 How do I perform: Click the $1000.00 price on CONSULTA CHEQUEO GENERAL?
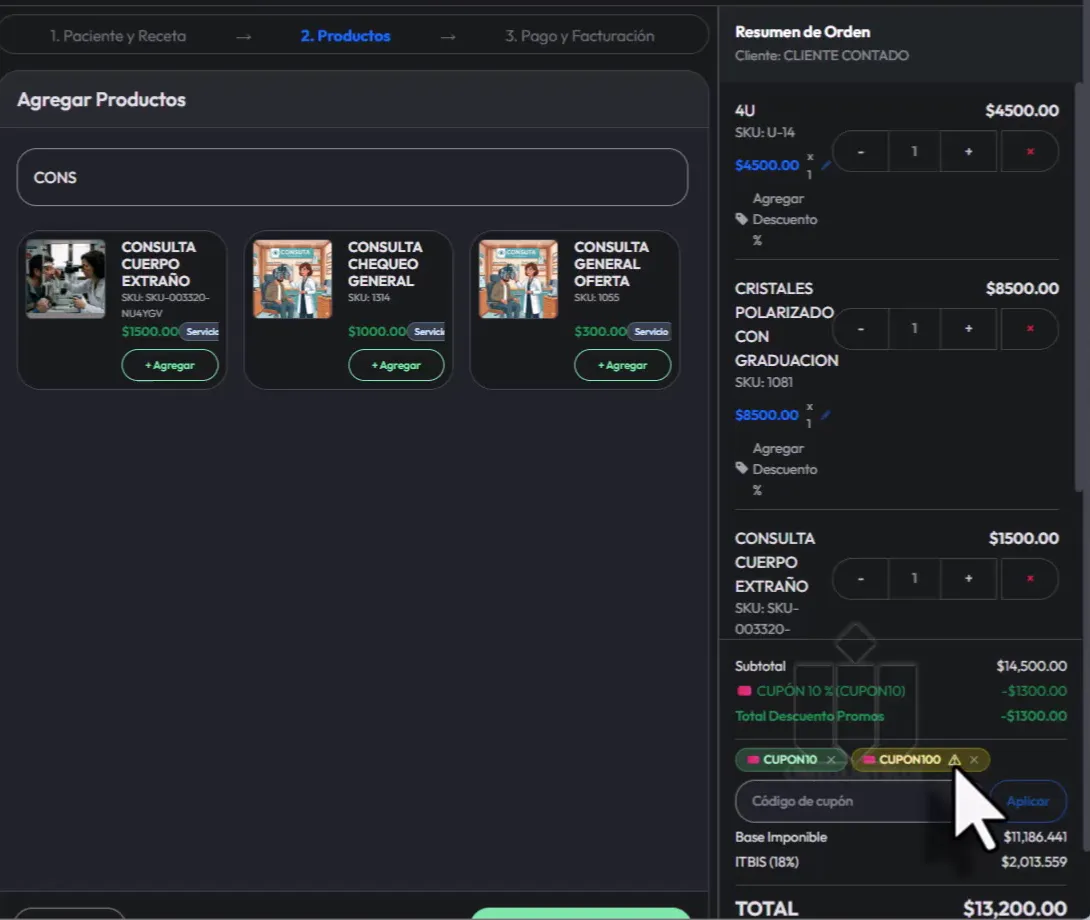coord(377,332)
